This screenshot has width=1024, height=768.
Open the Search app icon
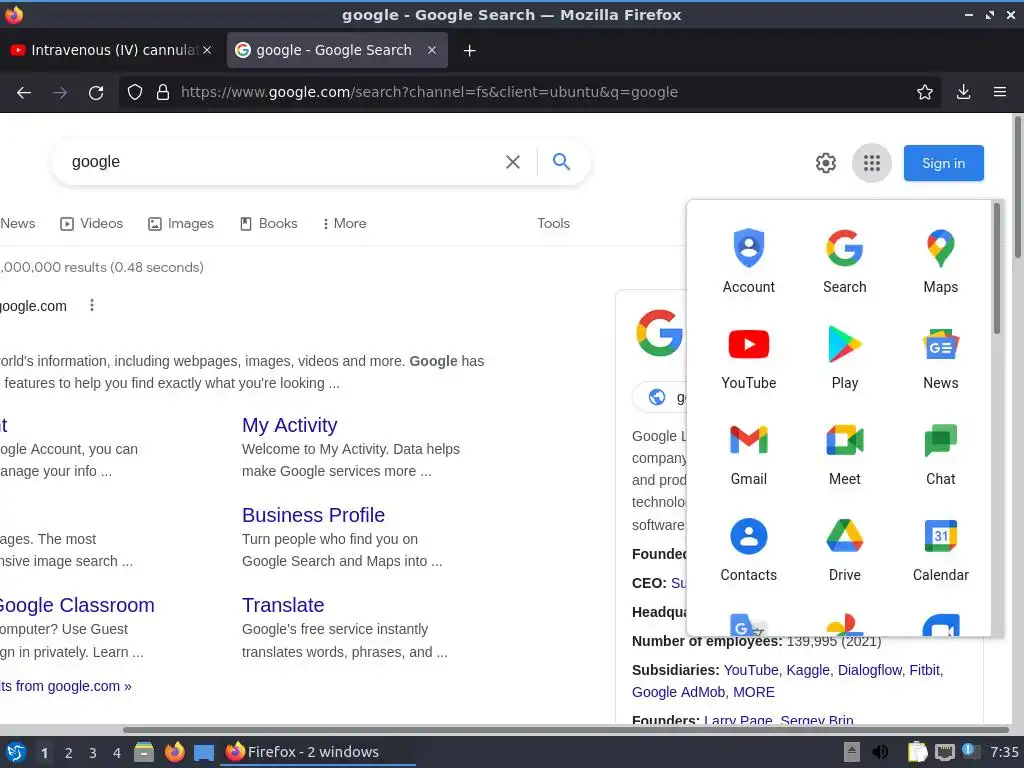click(x=844, y=261)
